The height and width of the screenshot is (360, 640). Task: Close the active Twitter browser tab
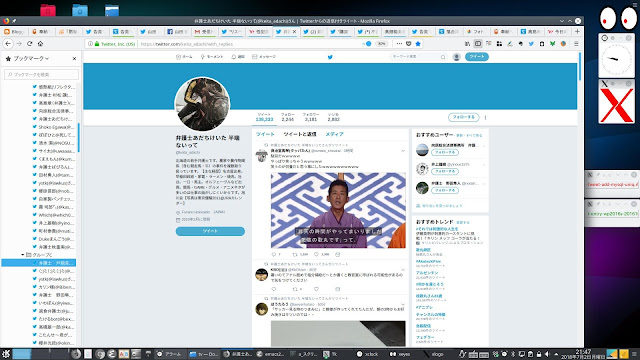click(294, 31)
